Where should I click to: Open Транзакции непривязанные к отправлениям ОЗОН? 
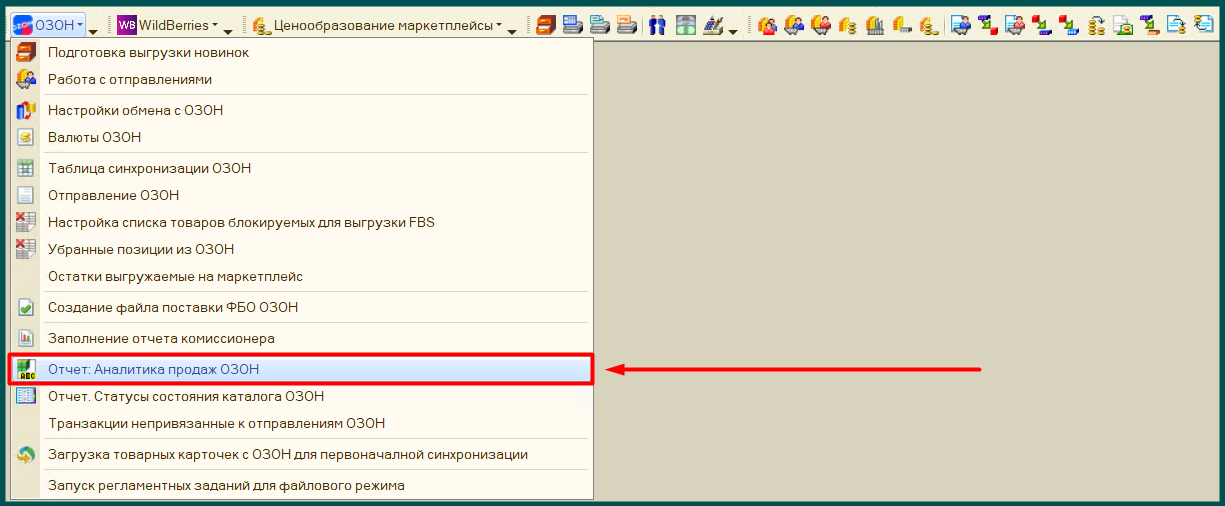point(301,423)
